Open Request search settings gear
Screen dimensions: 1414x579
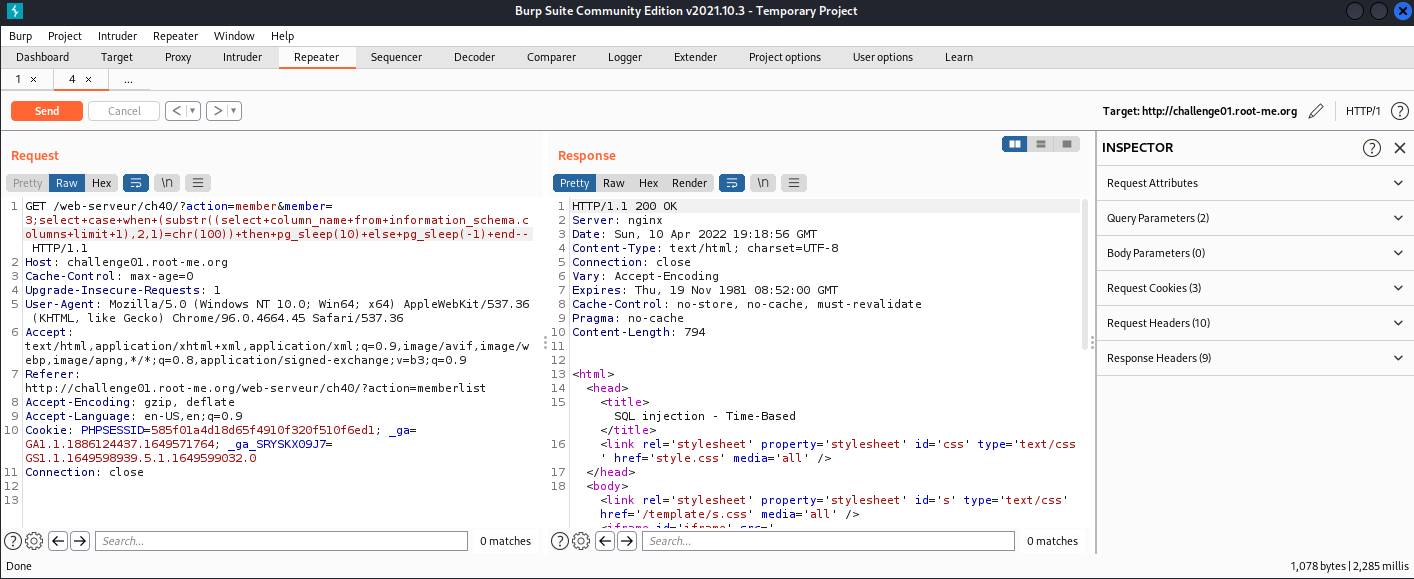pos(34,541)
